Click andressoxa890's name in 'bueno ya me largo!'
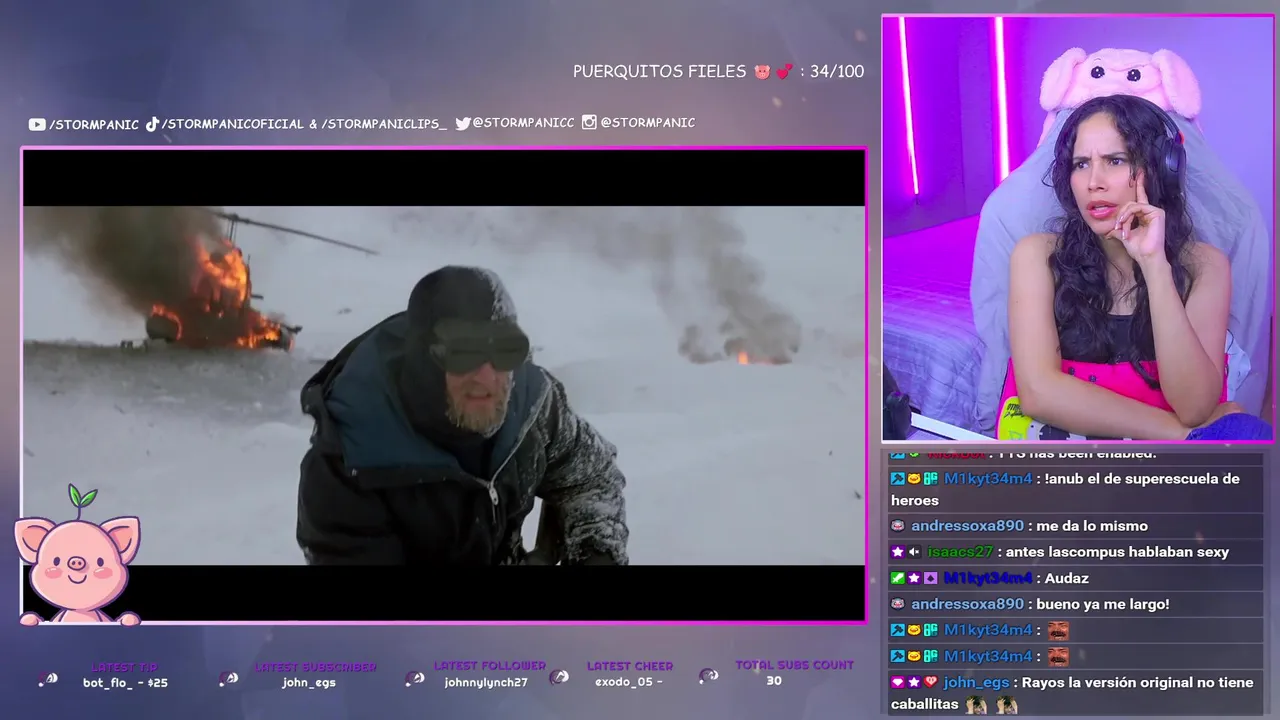 (x=967, y=604)
